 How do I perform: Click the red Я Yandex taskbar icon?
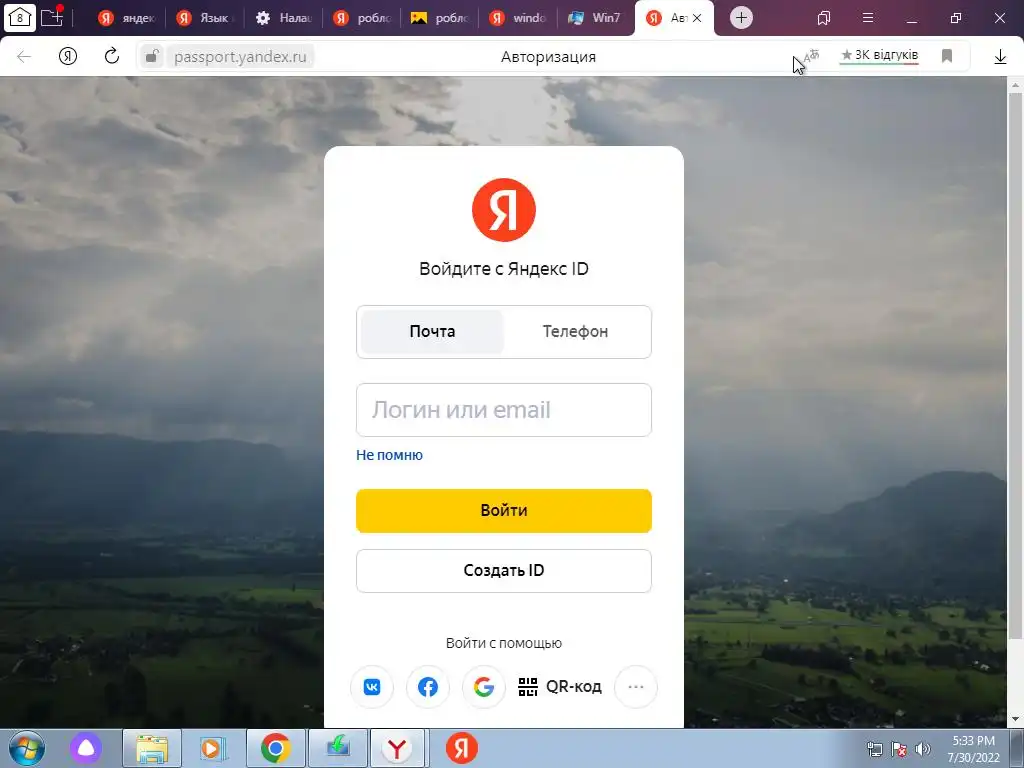point(462,748)
